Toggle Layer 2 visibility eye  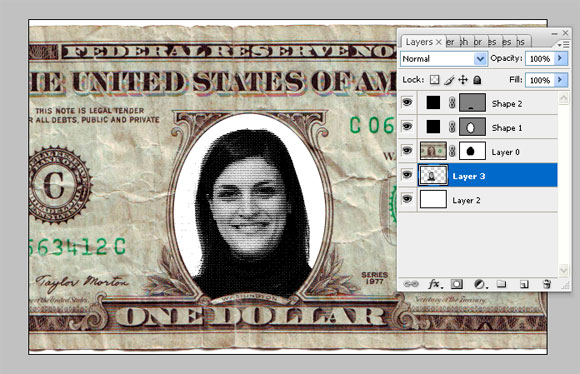click(407, 199)
